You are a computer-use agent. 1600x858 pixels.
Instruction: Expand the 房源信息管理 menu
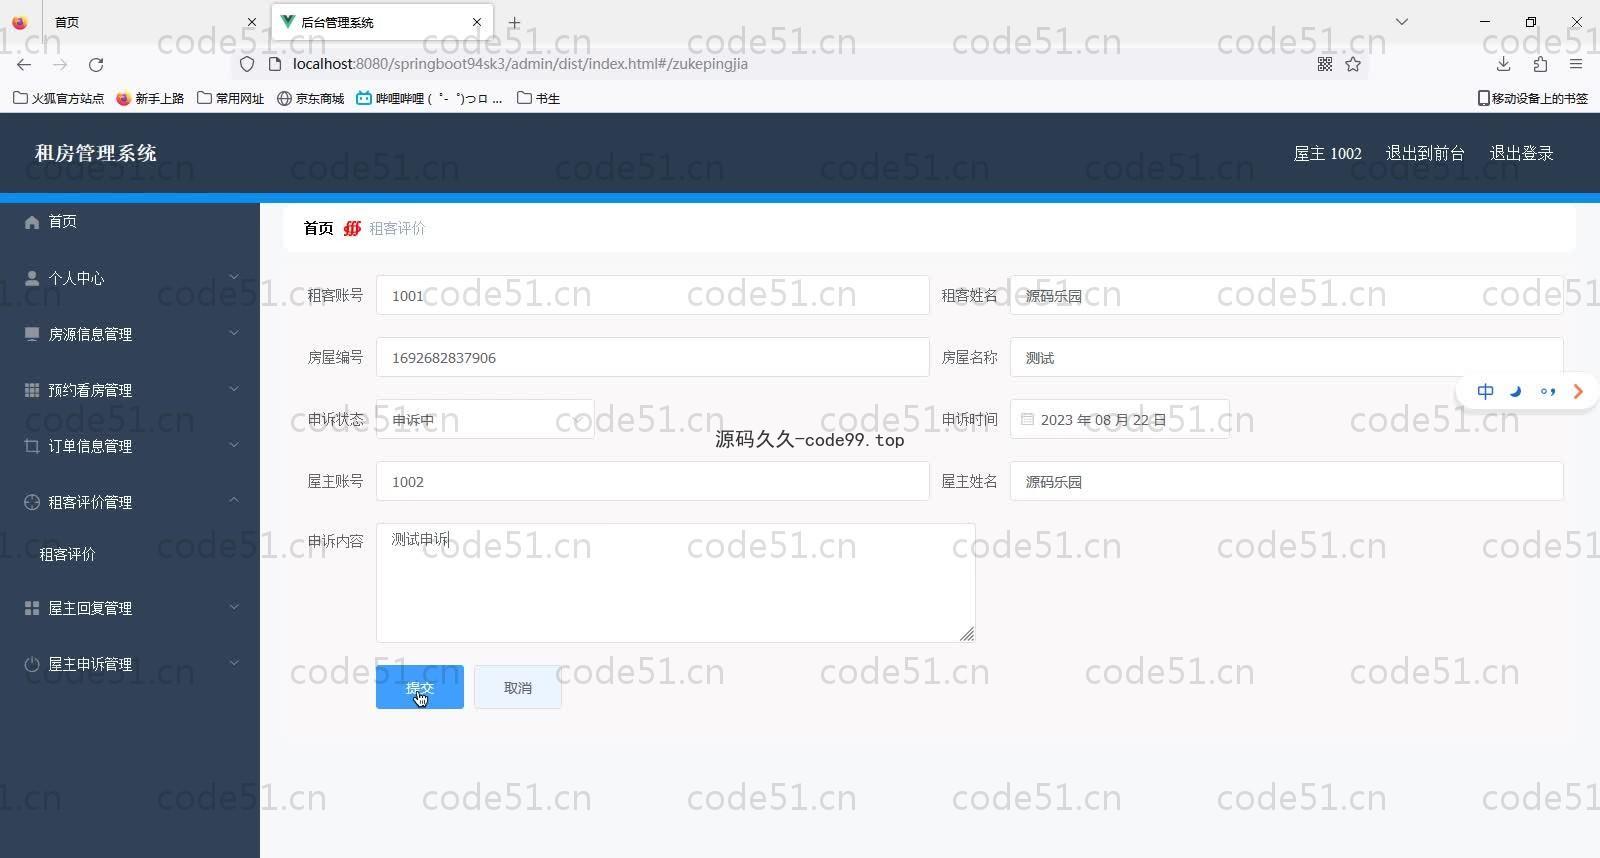[233, 333]
